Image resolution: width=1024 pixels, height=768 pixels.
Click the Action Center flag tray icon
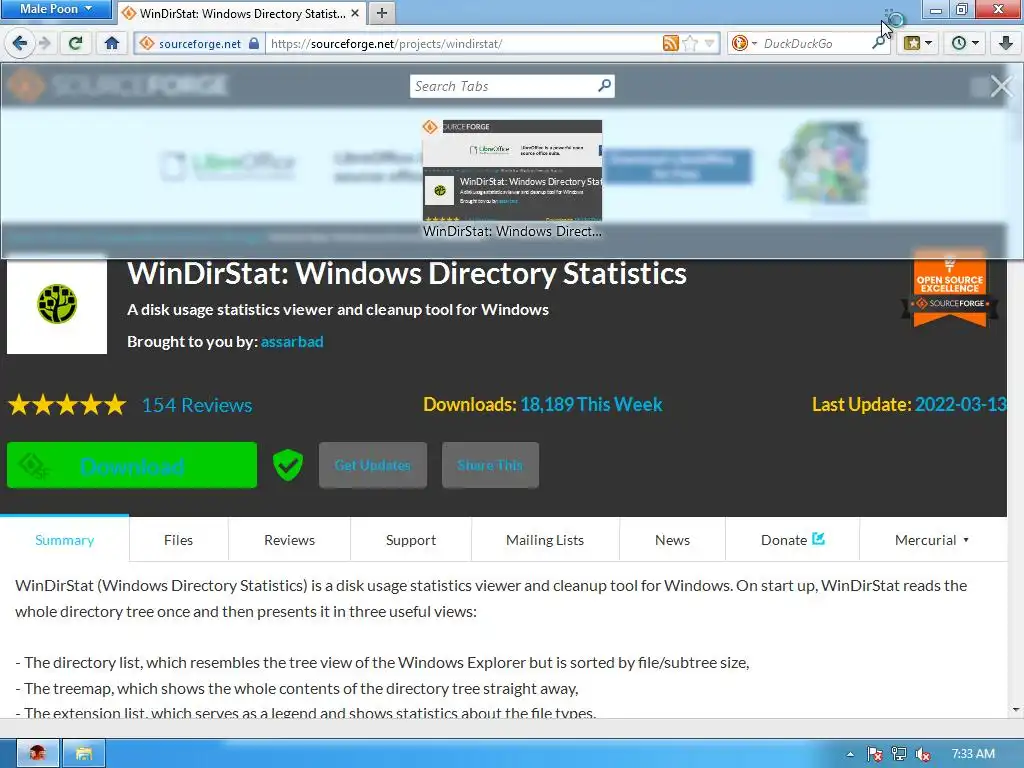click(875, 754)
